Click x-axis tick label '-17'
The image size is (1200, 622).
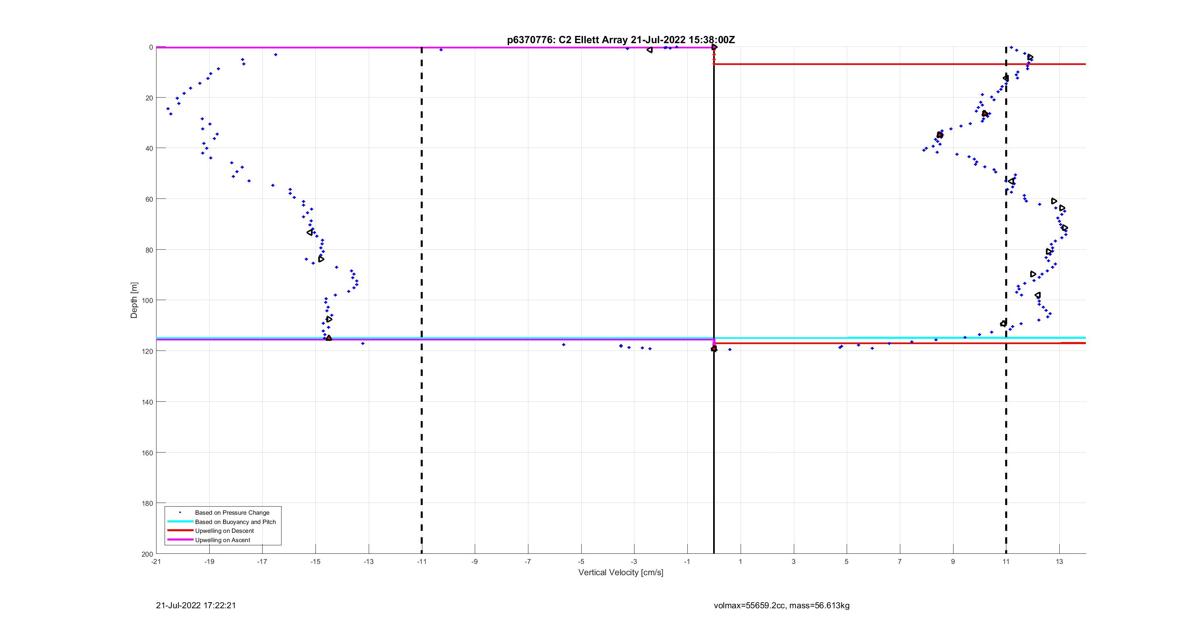(262, 561)
